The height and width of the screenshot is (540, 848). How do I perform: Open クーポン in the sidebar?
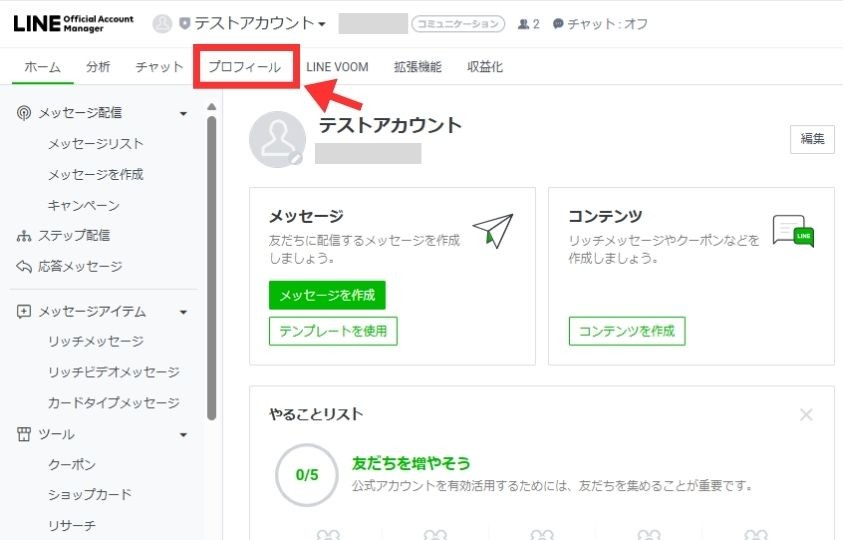coord(72,464)
